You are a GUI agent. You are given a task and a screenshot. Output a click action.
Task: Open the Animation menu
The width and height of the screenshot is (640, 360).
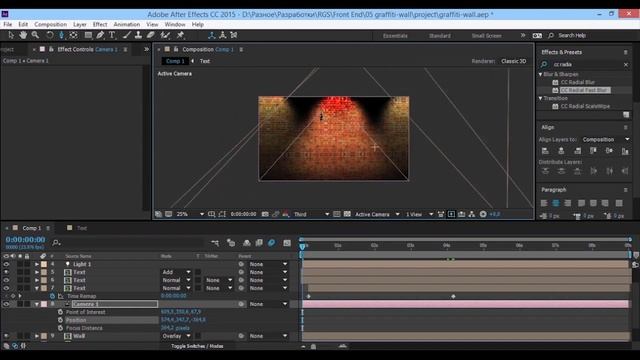click(127, 24)
